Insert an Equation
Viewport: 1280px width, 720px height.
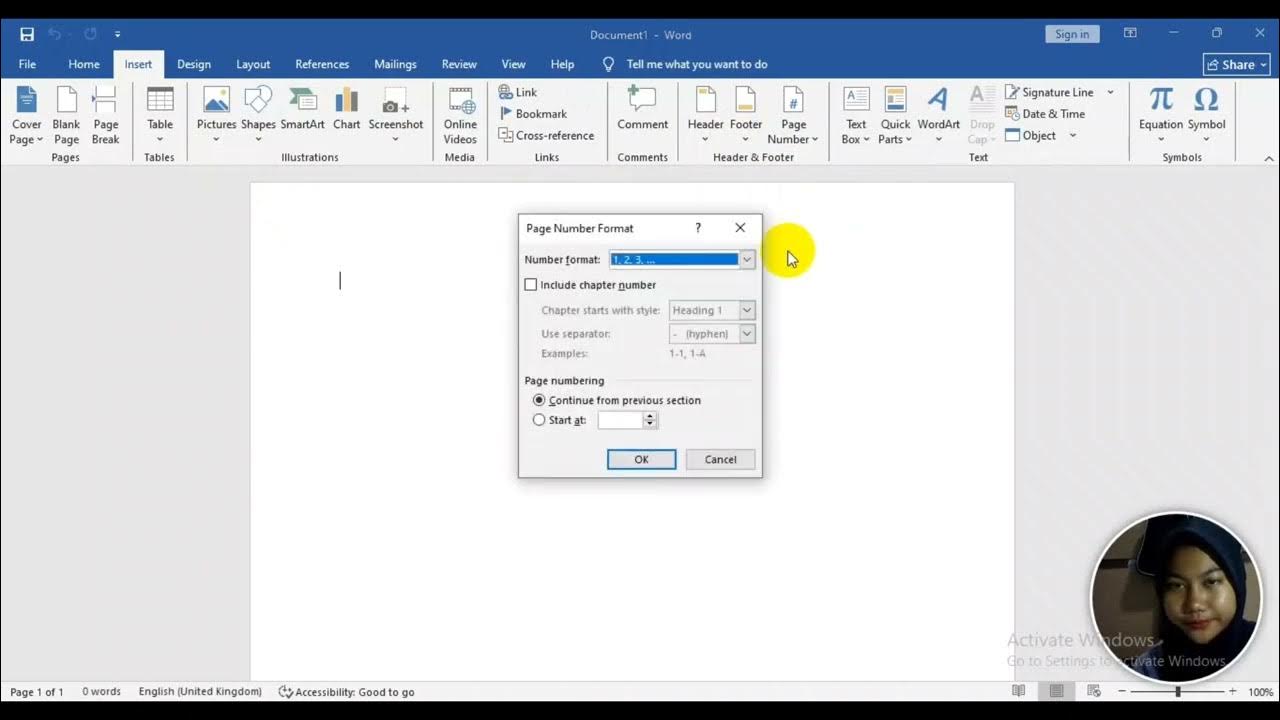pos(1161,116)
